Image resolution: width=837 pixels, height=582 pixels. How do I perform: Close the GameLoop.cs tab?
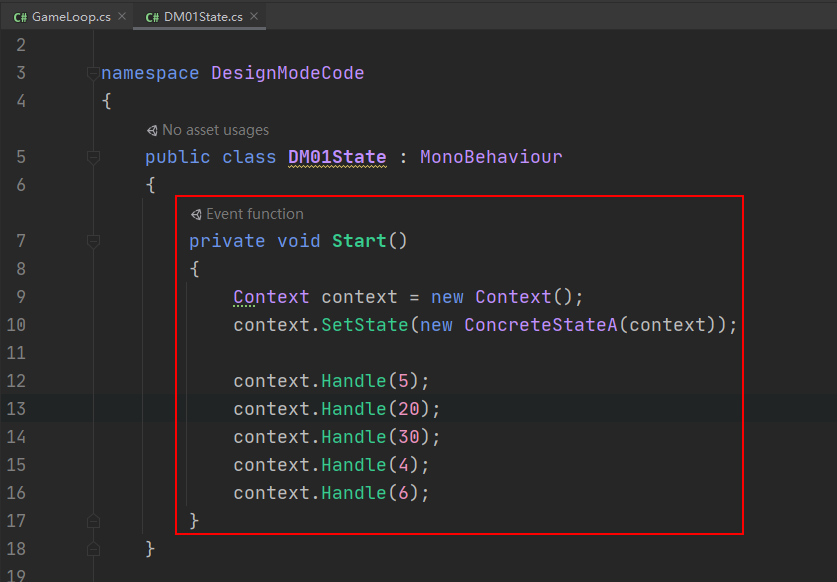pyautogui.click(x=122, y=16)
